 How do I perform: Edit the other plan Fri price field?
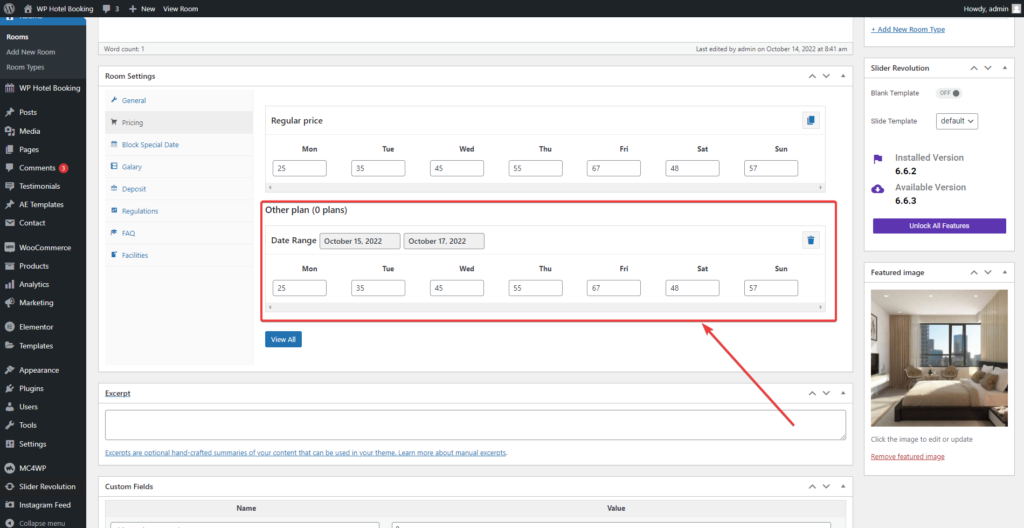[614, 288]
